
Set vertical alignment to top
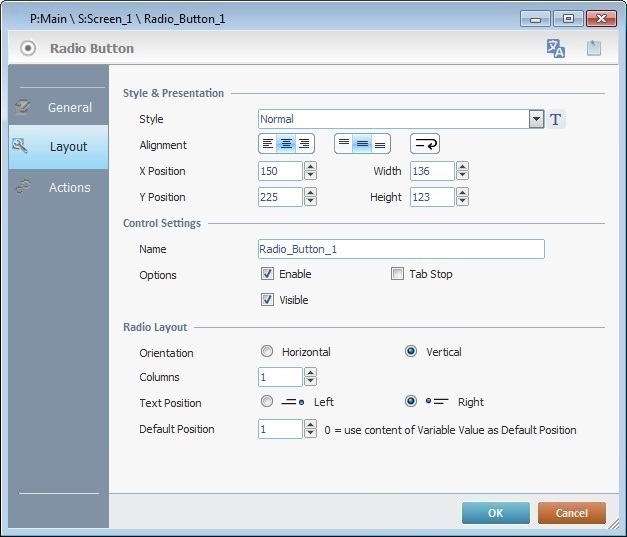tap(344, 145)
